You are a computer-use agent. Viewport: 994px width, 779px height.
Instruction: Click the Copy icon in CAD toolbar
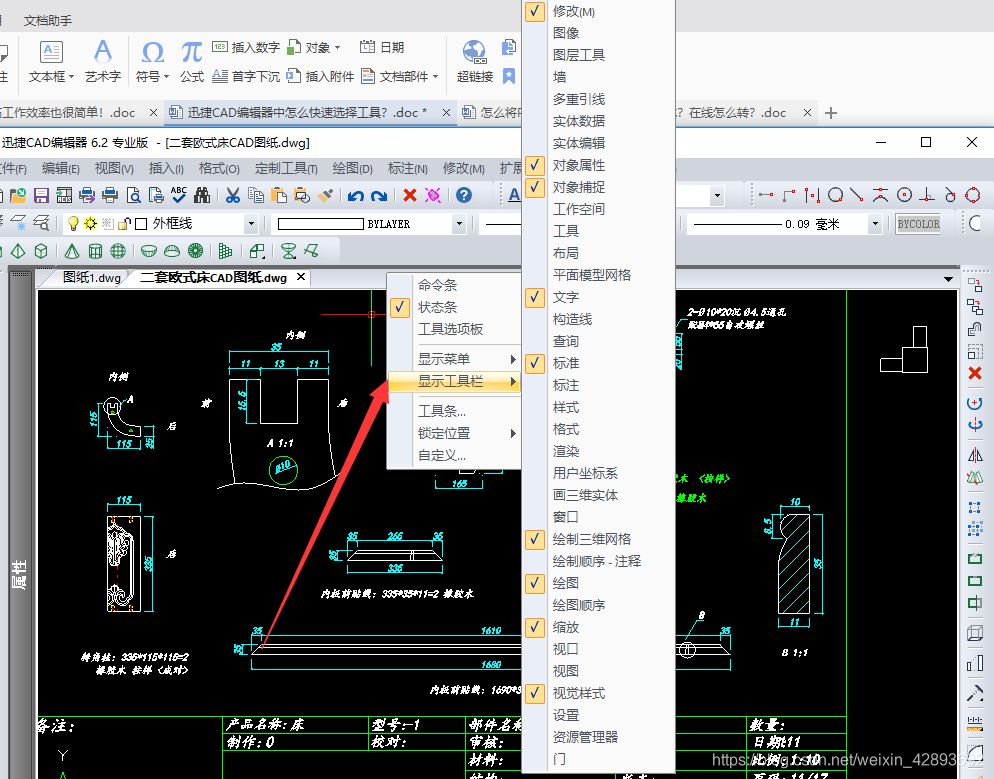coord(255,195)
